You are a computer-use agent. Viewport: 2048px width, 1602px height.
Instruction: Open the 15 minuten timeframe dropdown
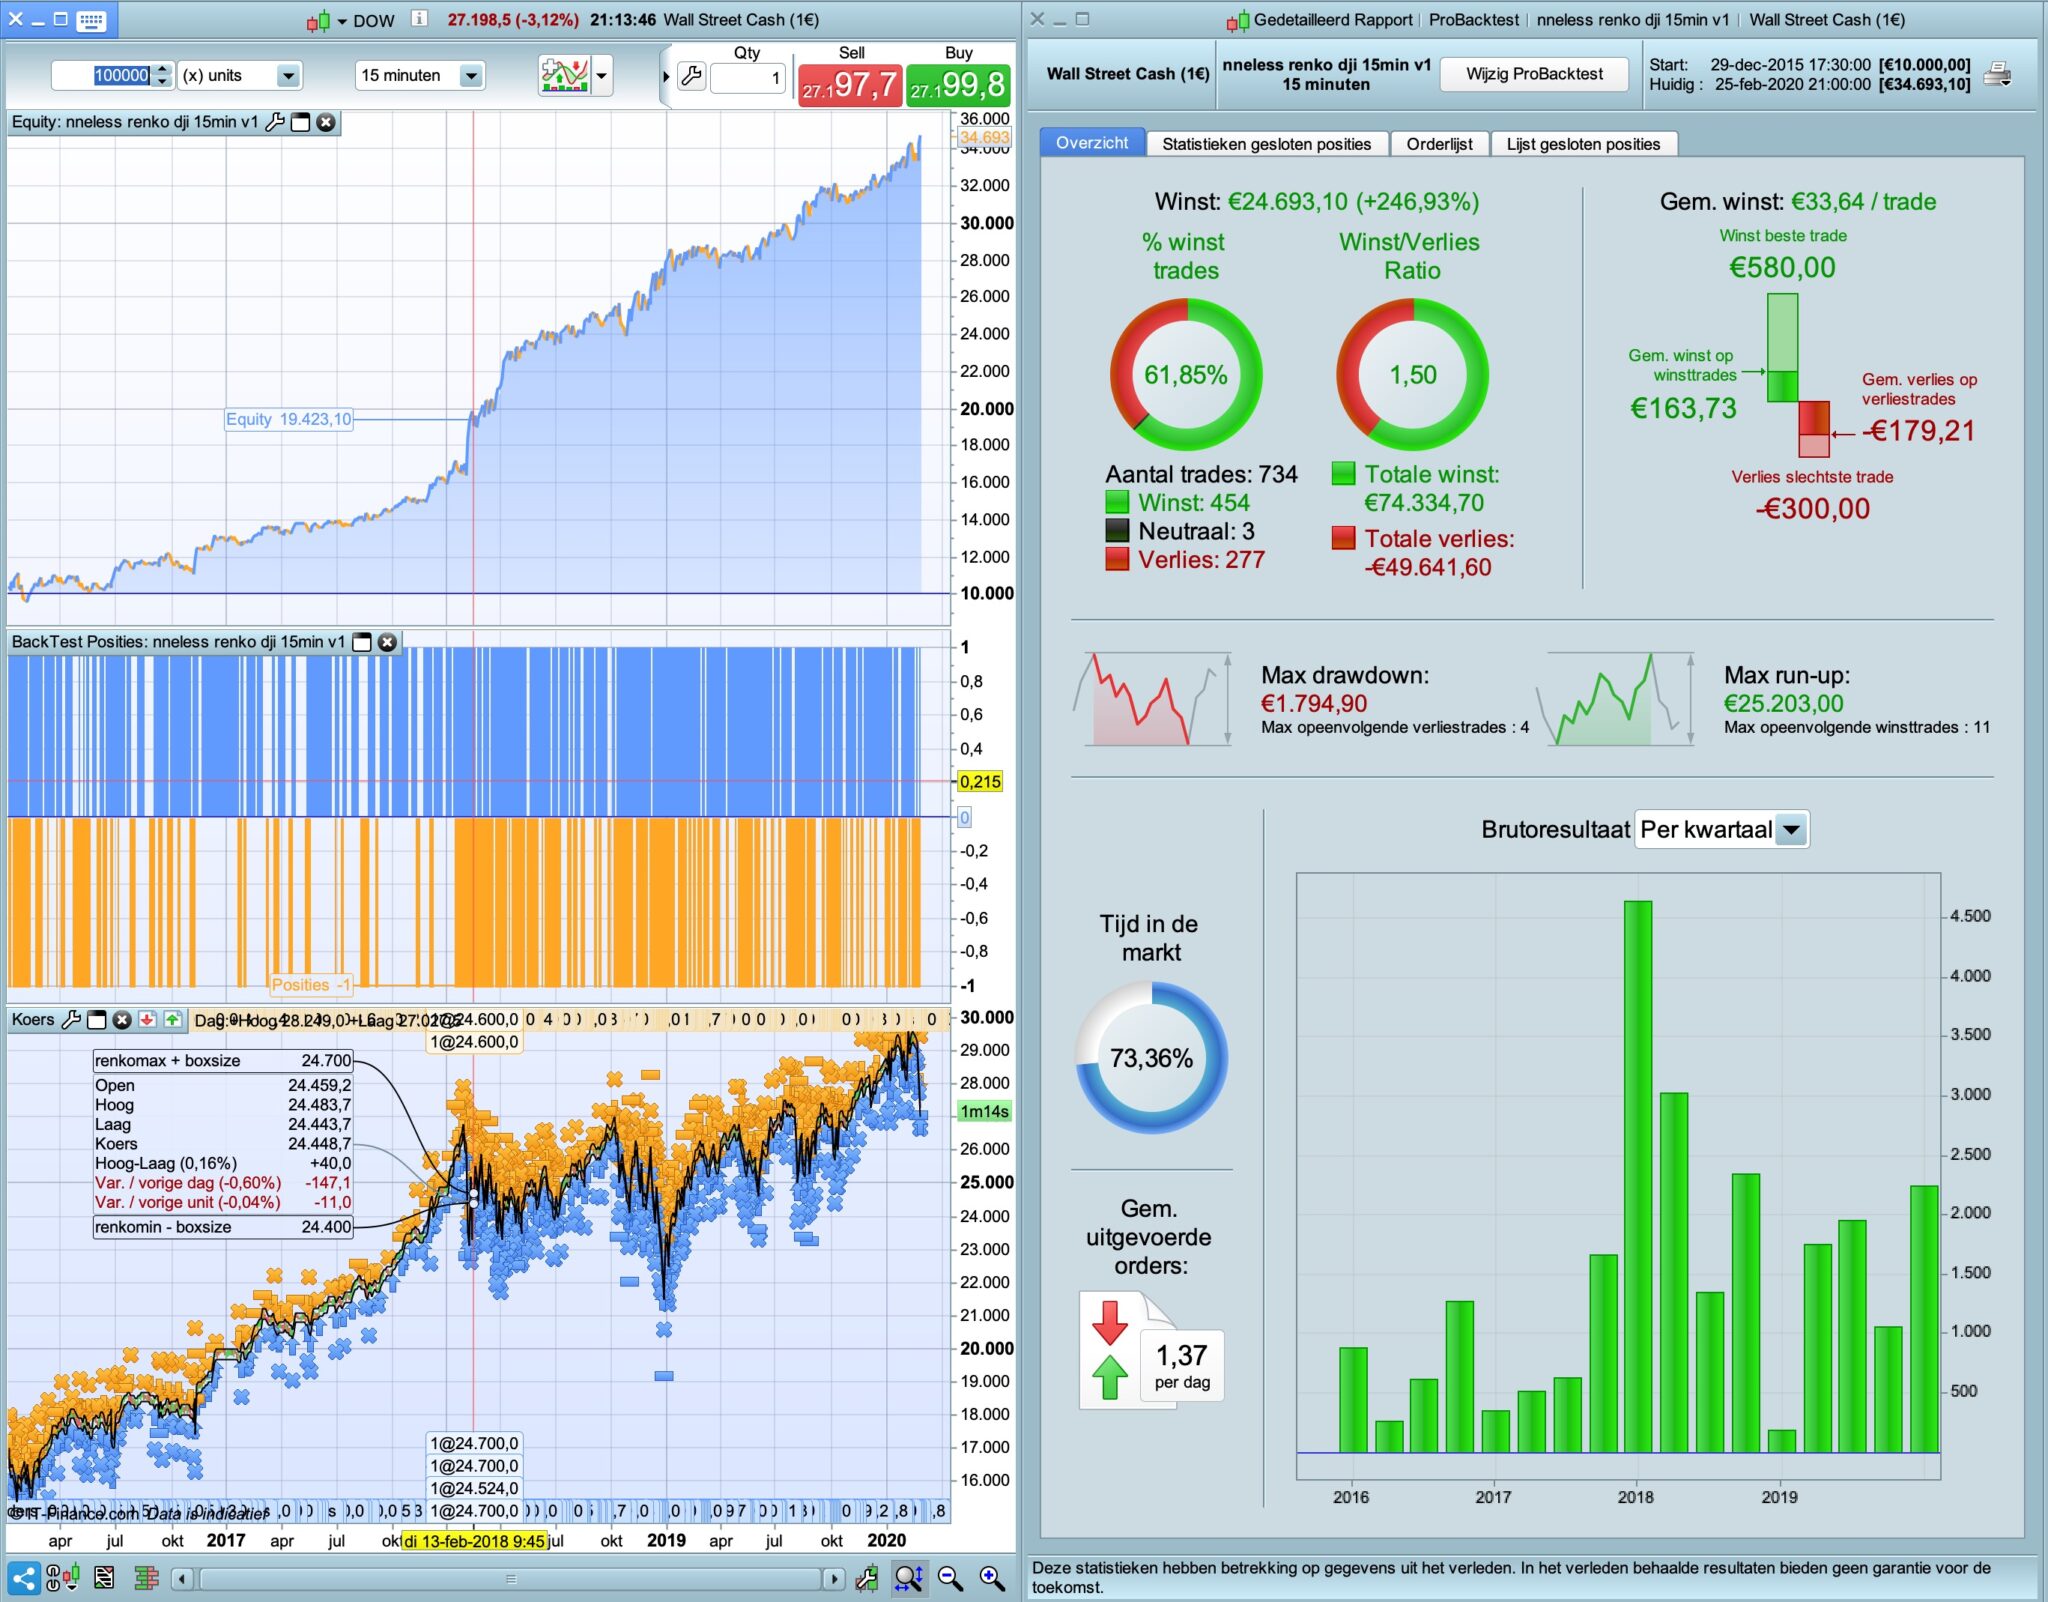point(470,76)
